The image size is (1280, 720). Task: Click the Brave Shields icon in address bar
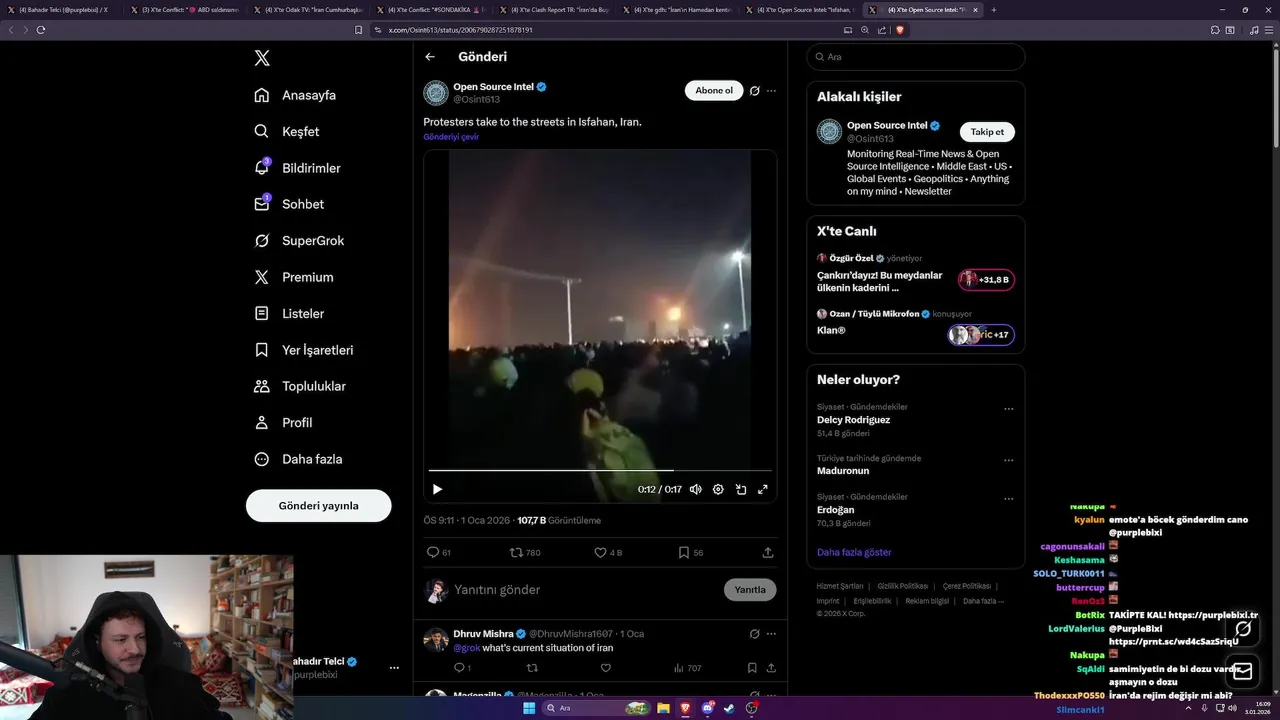(x=900, y=30)
